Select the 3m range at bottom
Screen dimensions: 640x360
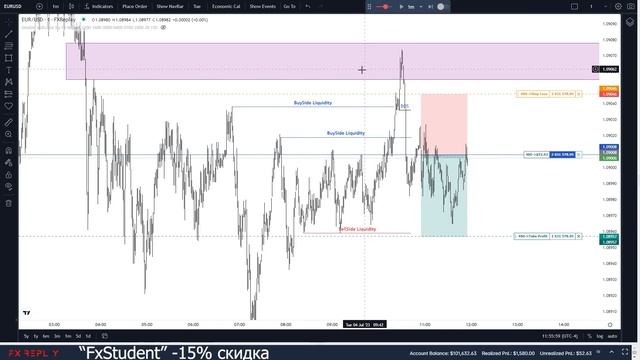tap(57, 336)
